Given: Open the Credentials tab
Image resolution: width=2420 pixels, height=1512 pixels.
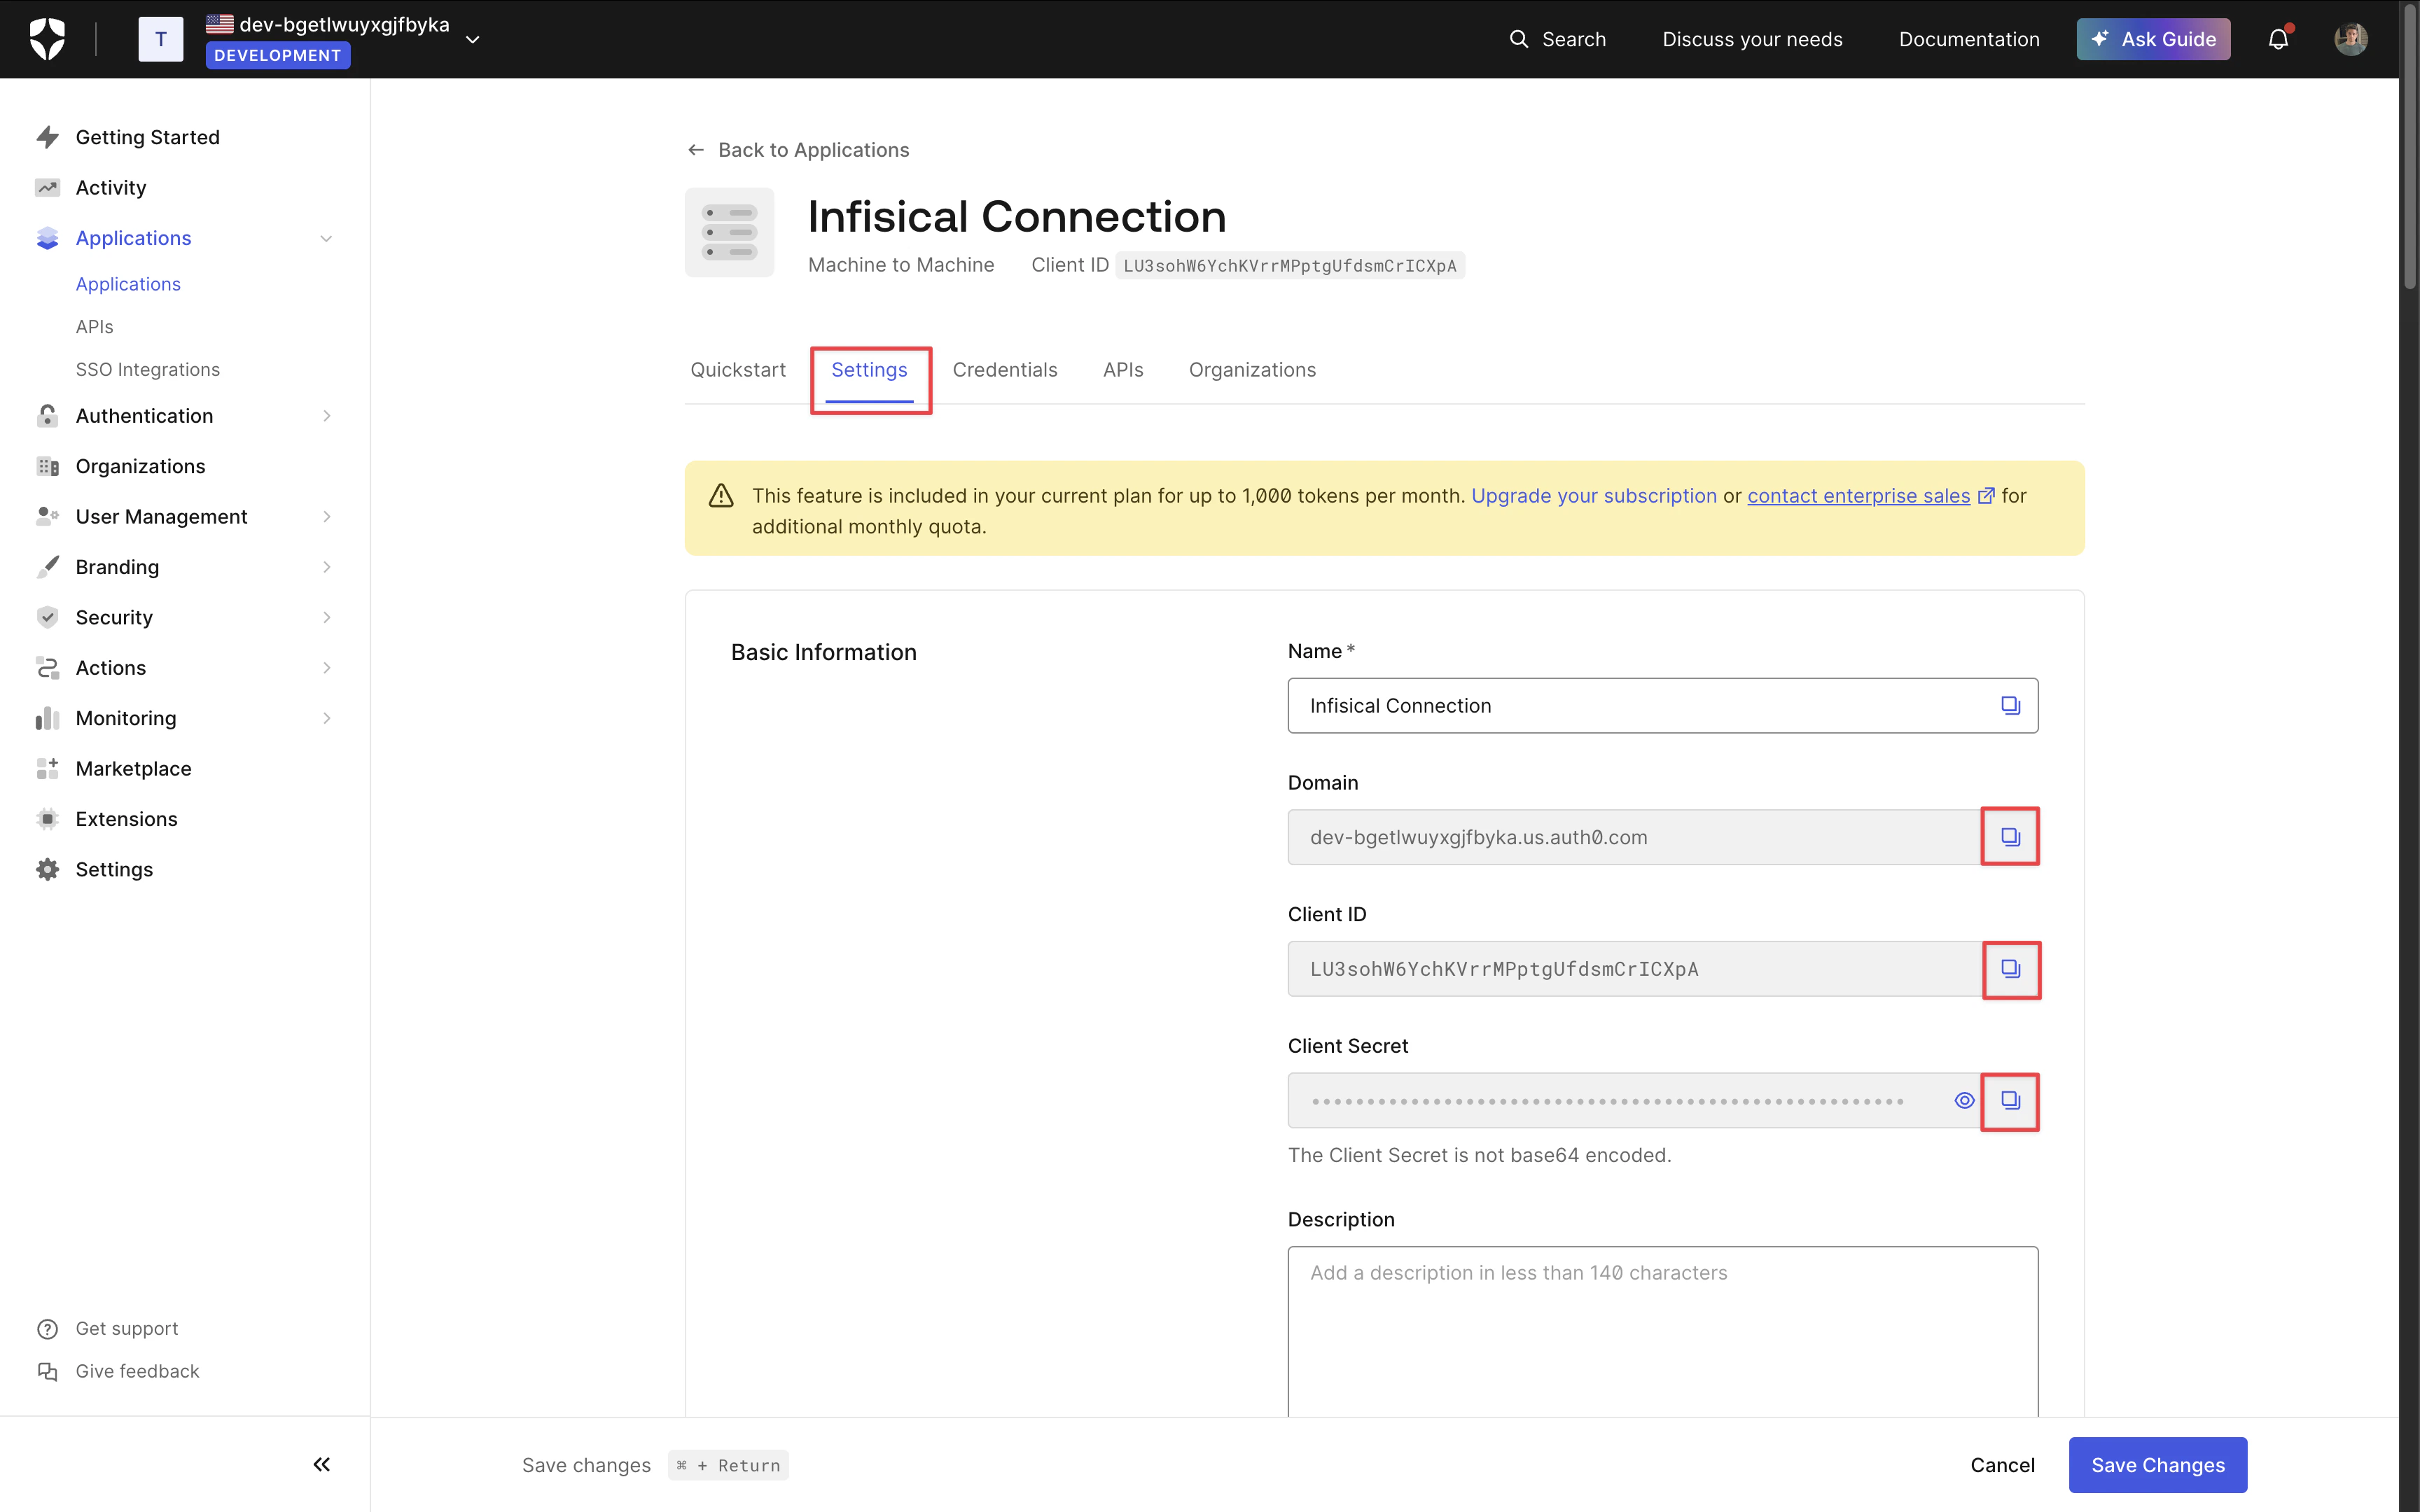Looking at the screenshot, I should pos(1005,370).
